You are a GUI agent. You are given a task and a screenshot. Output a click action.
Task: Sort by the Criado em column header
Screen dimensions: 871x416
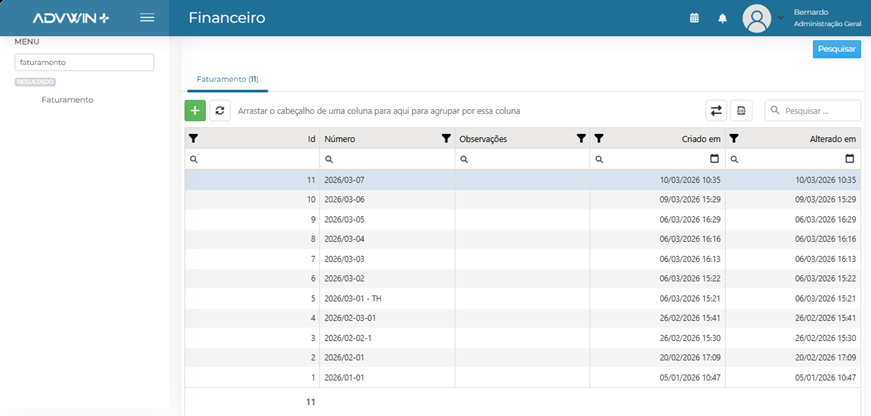tap(702, 139)
